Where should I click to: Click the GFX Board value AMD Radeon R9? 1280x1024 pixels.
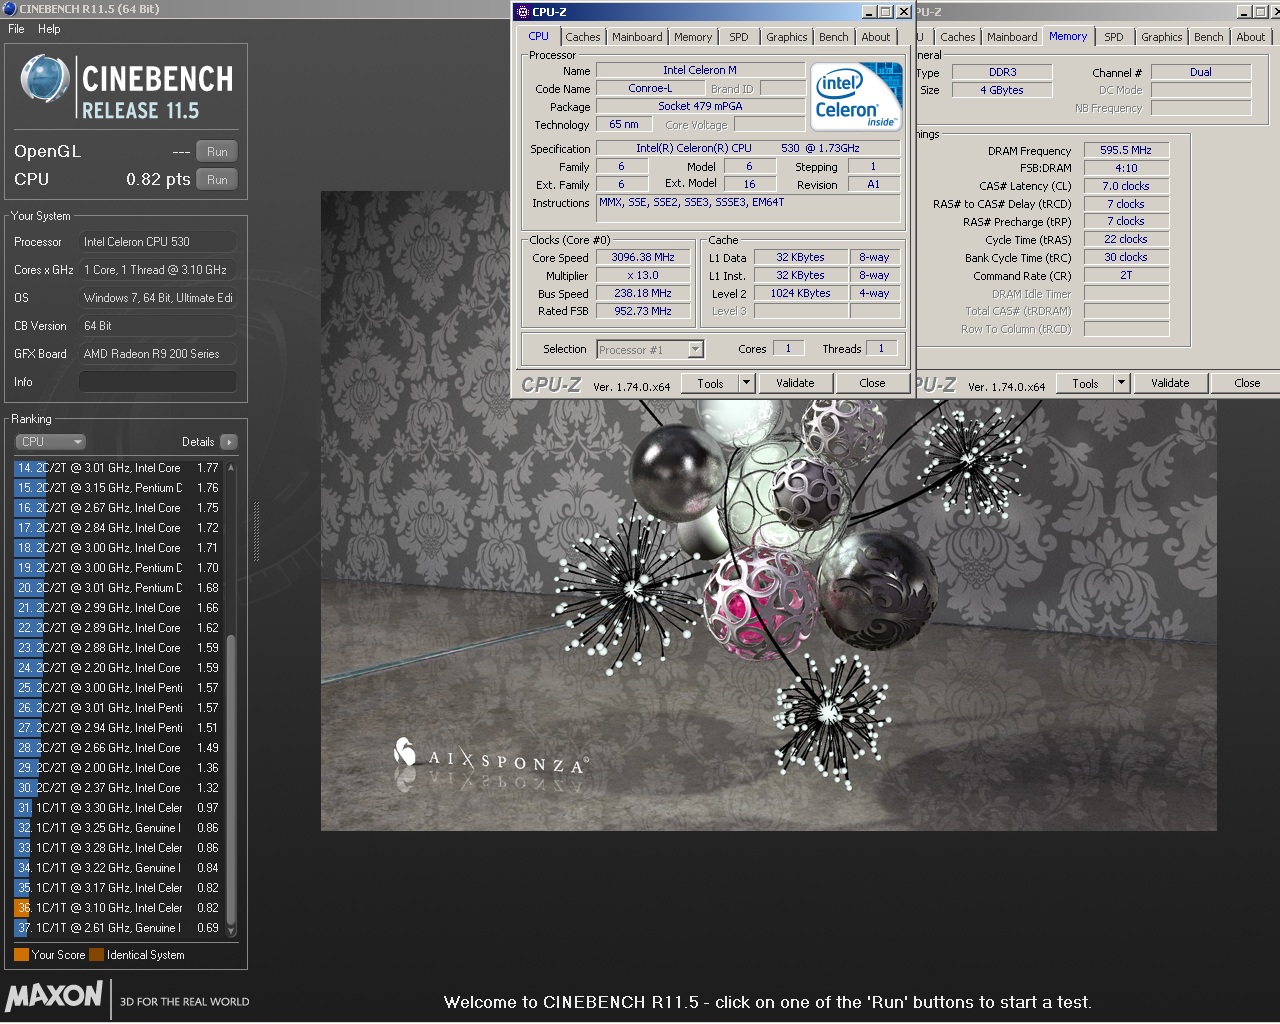click(x=158, y=354)
